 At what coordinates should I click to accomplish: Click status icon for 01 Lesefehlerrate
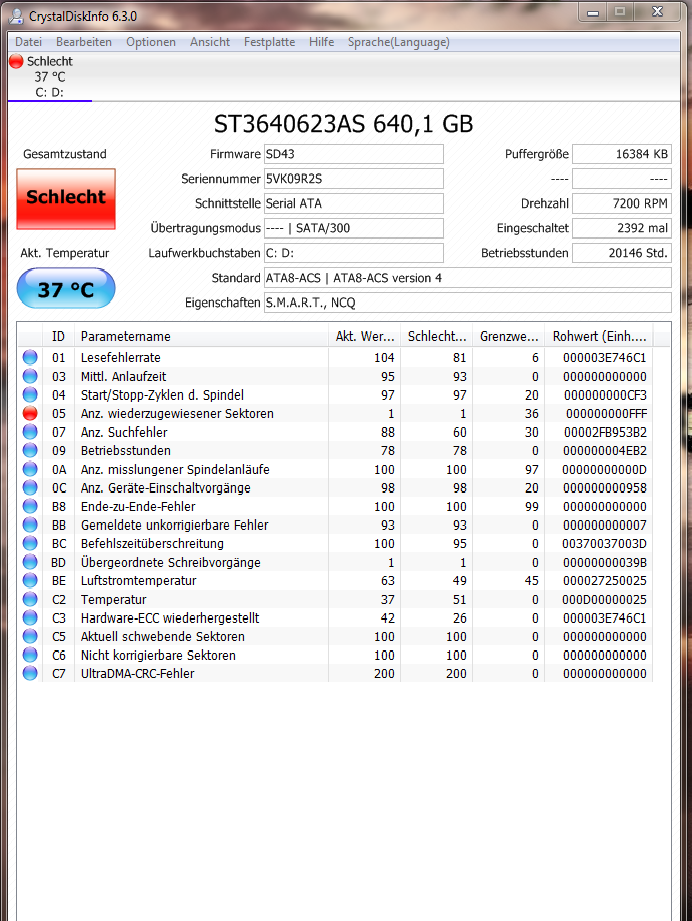[30, 357]
